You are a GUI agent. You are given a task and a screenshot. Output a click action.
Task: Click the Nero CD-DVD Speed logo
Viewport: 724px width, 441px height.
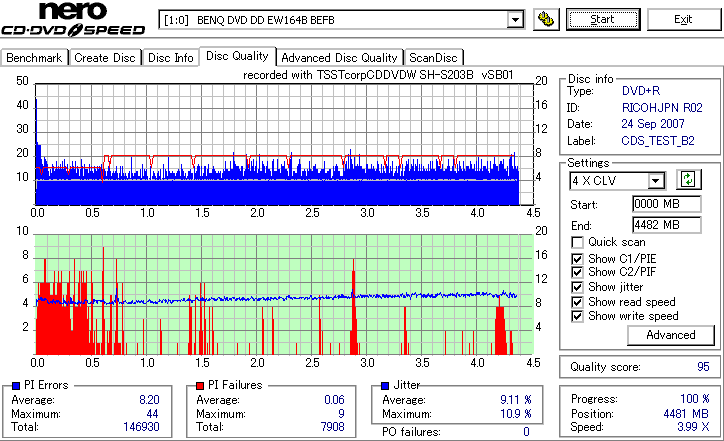73,19
